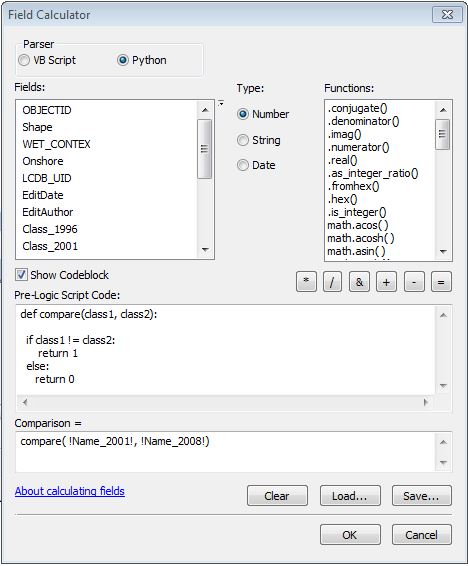The image size is (468, 566).
Task: Pick the .numerator() function
Action: click(x=358, y=147)
